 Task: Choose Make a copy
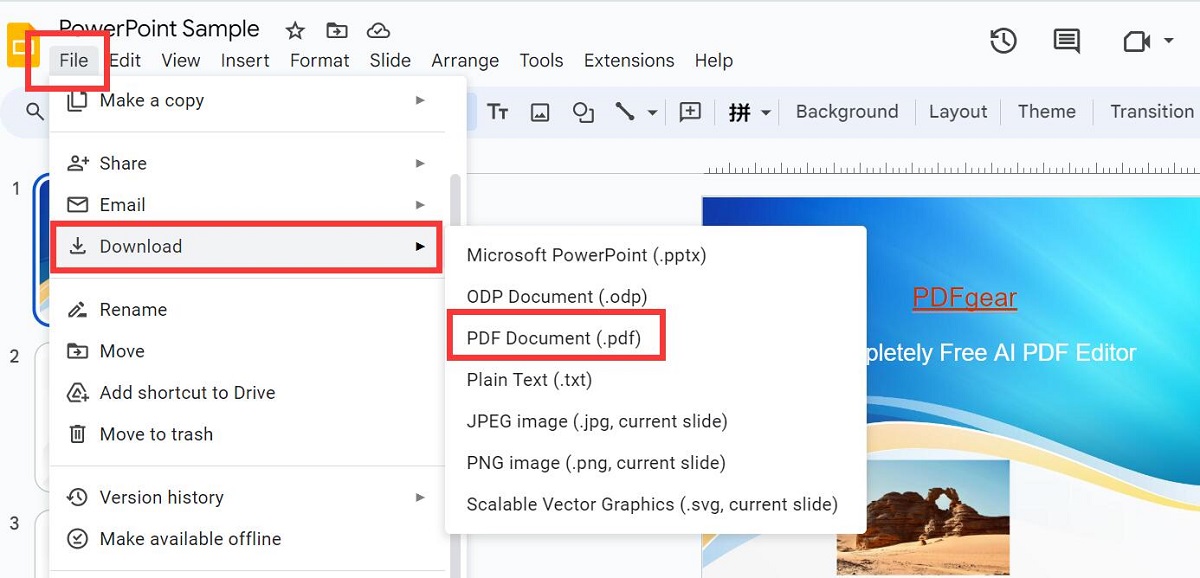coord(247,100)
